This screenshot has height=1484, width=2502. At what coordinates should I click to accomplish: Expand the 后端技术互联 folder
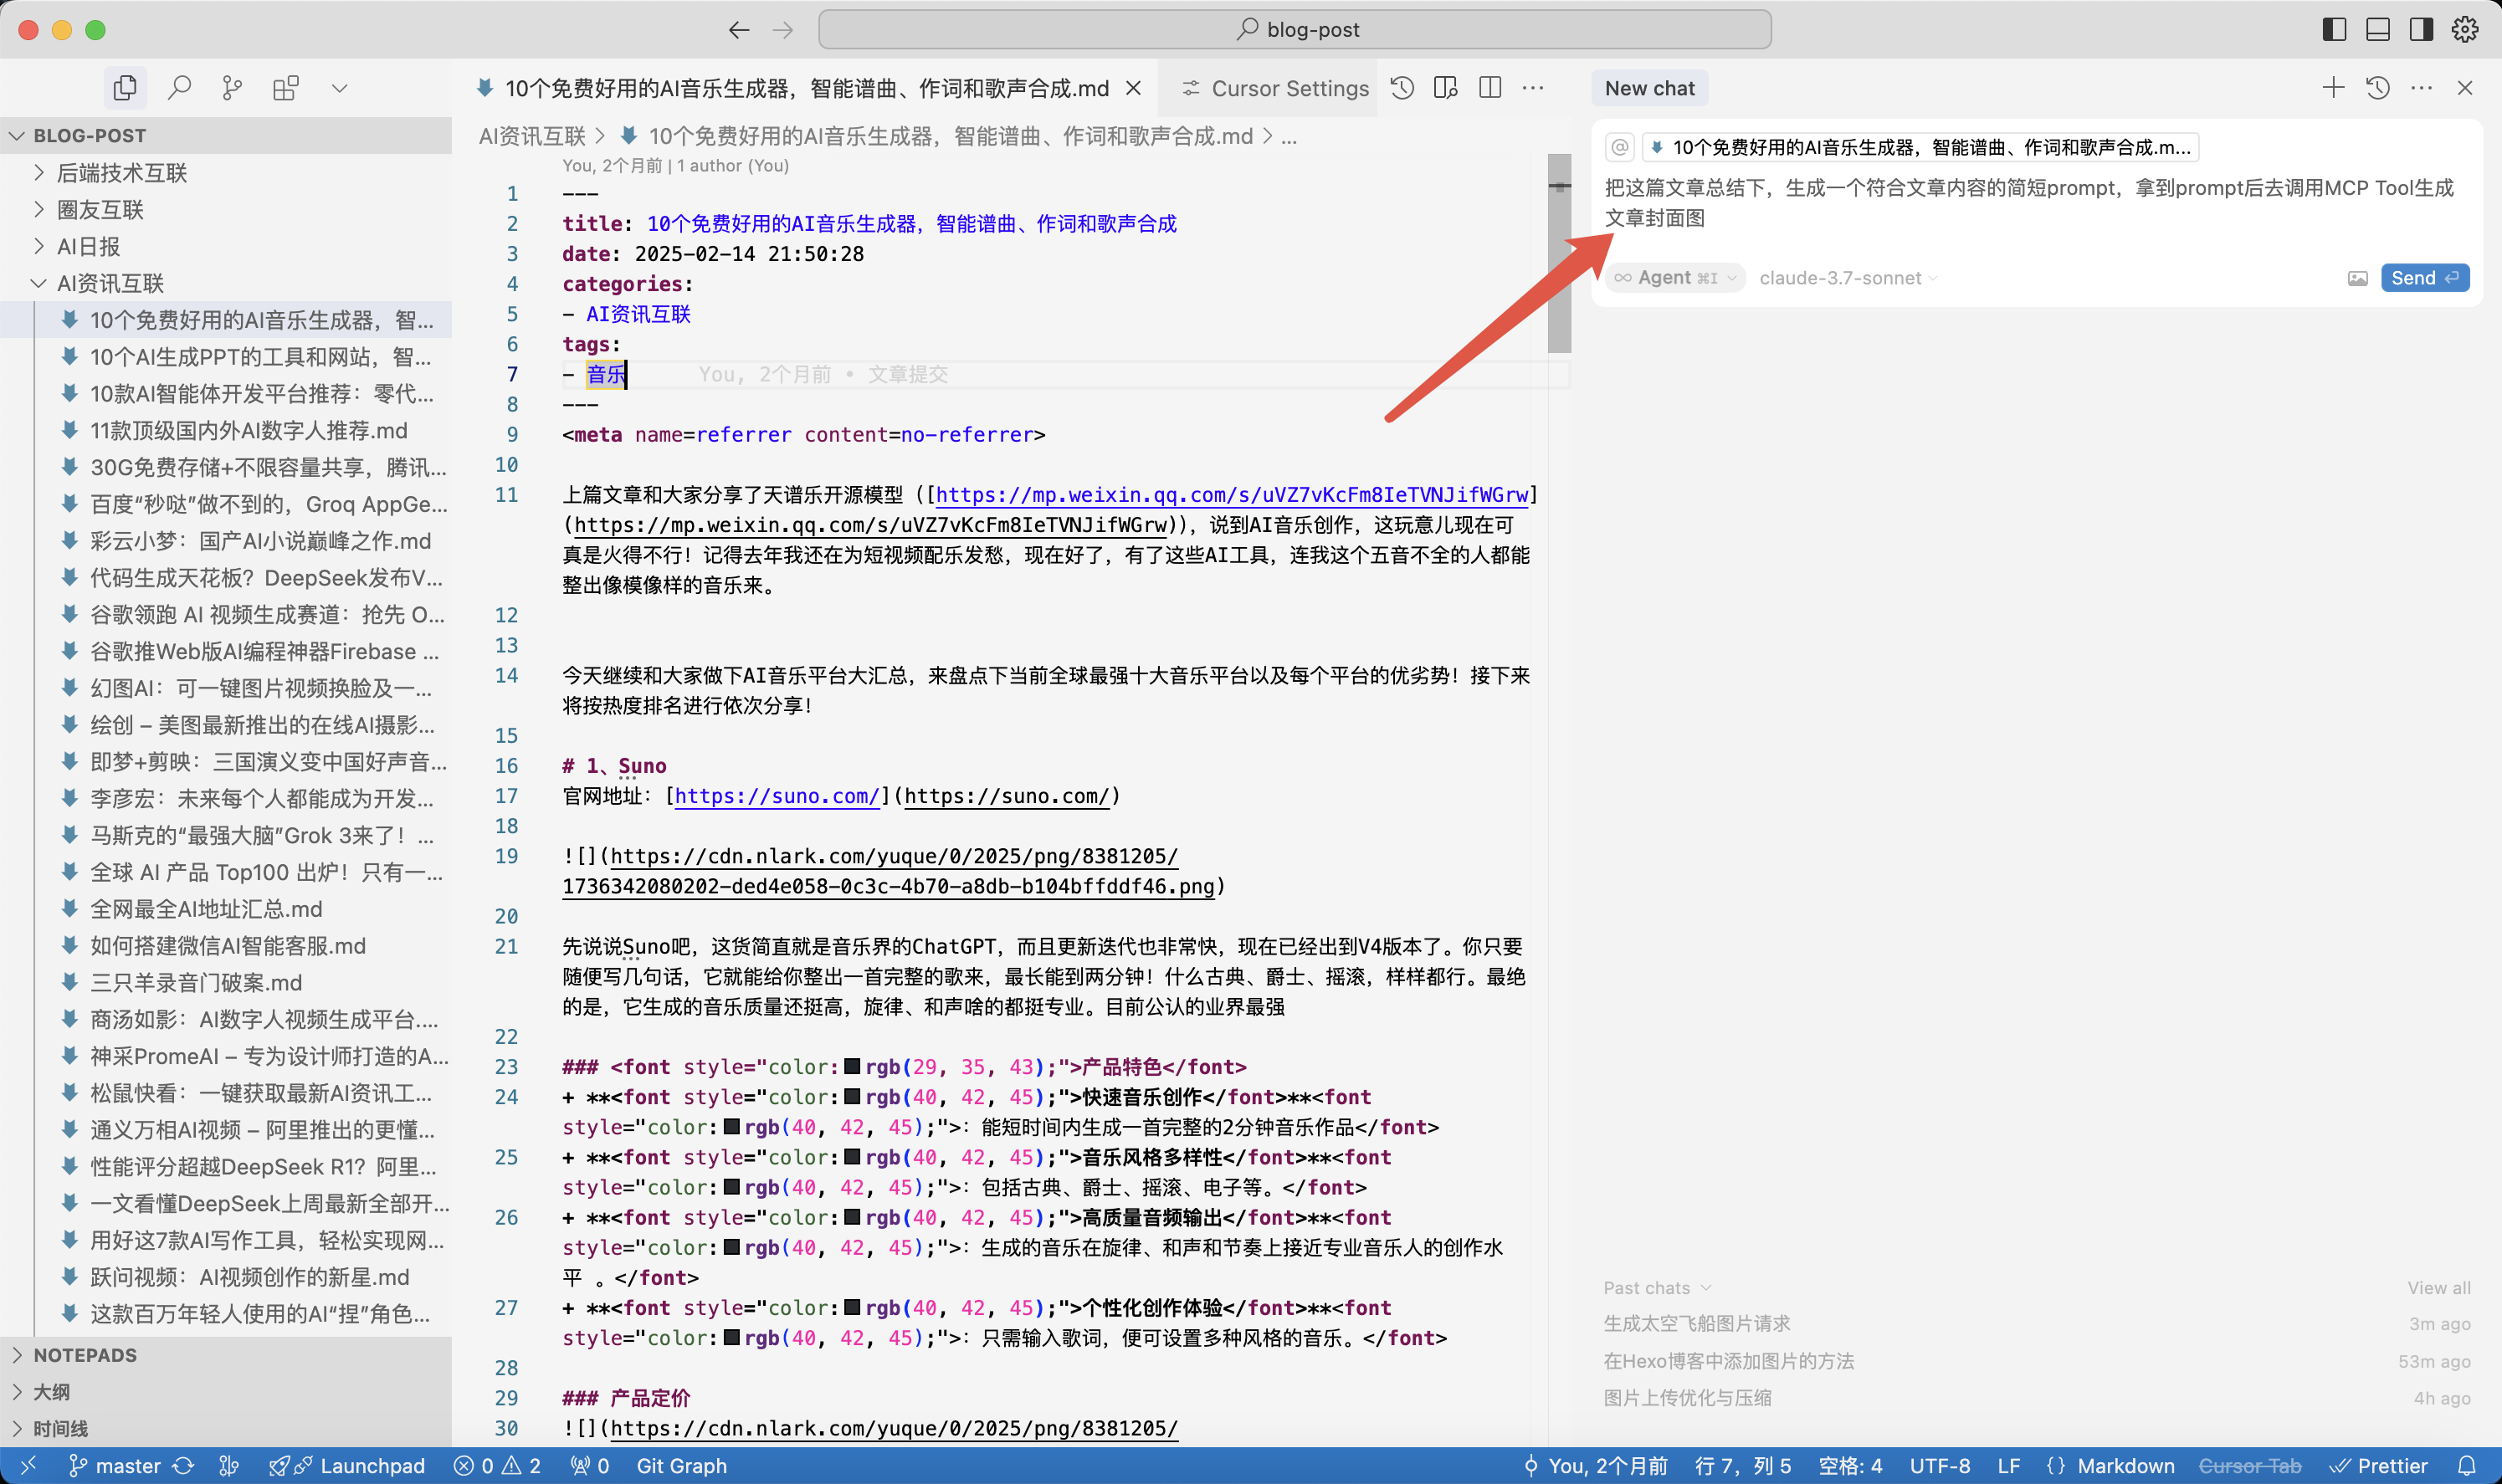pos(121,173)
